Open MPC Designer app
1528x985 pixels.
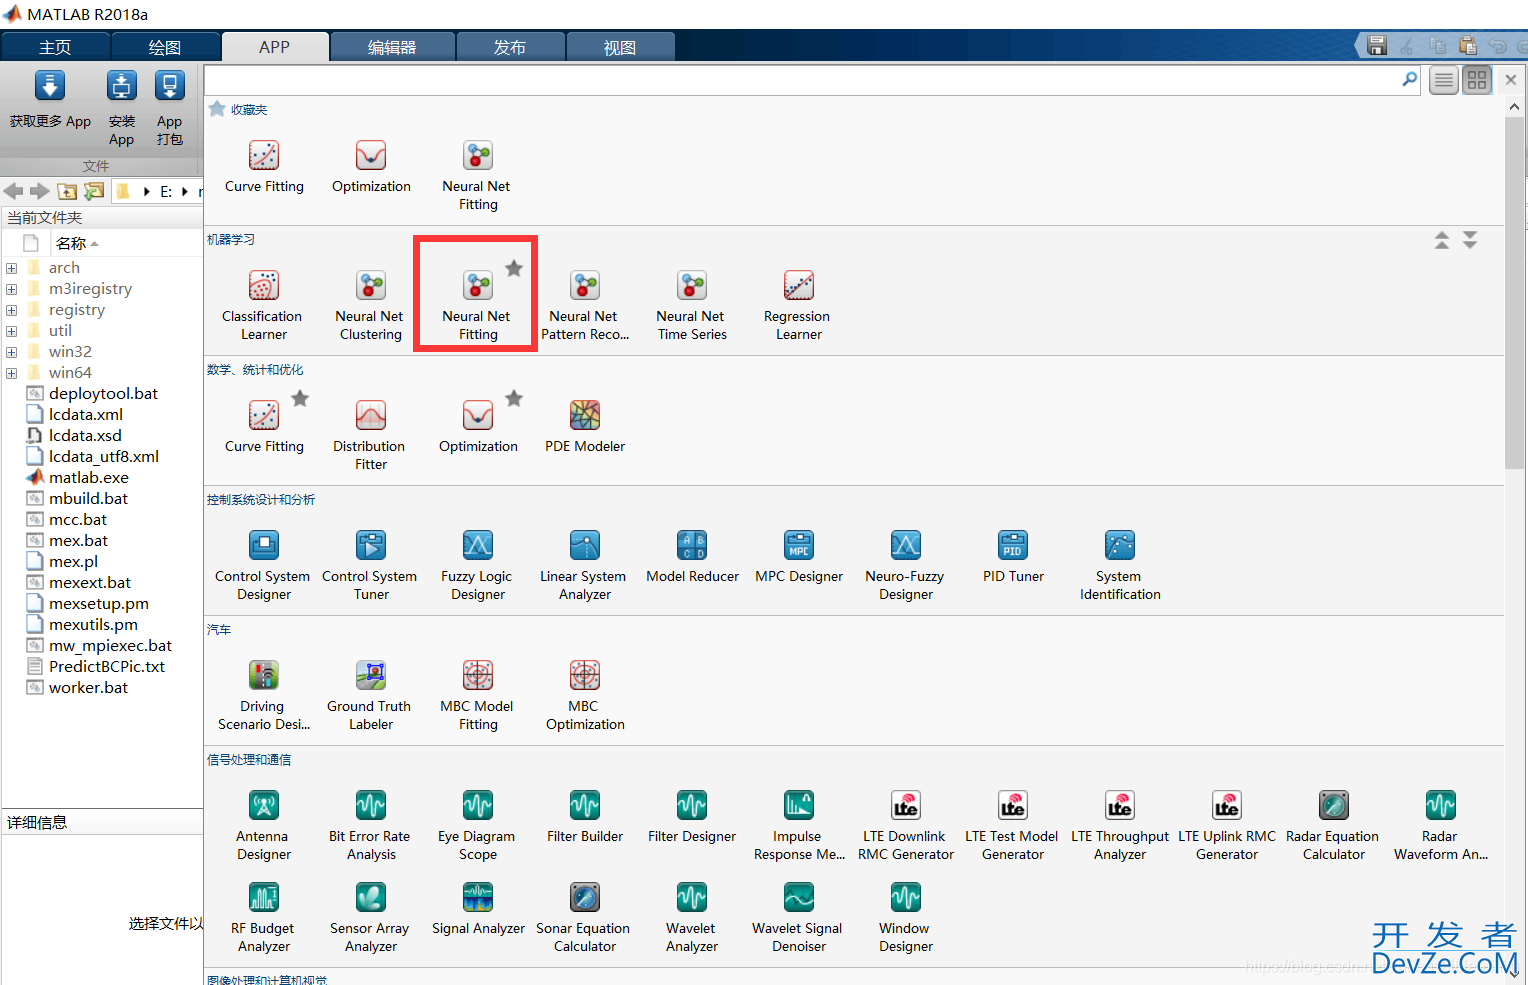(x=798, y=556)
